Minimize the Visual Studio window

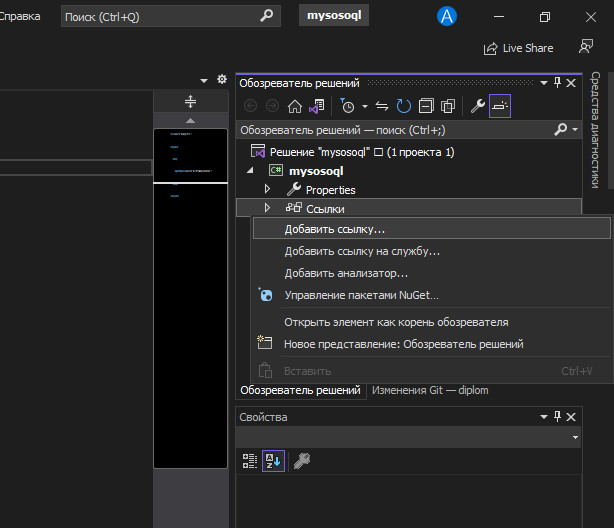pos(499,16)
